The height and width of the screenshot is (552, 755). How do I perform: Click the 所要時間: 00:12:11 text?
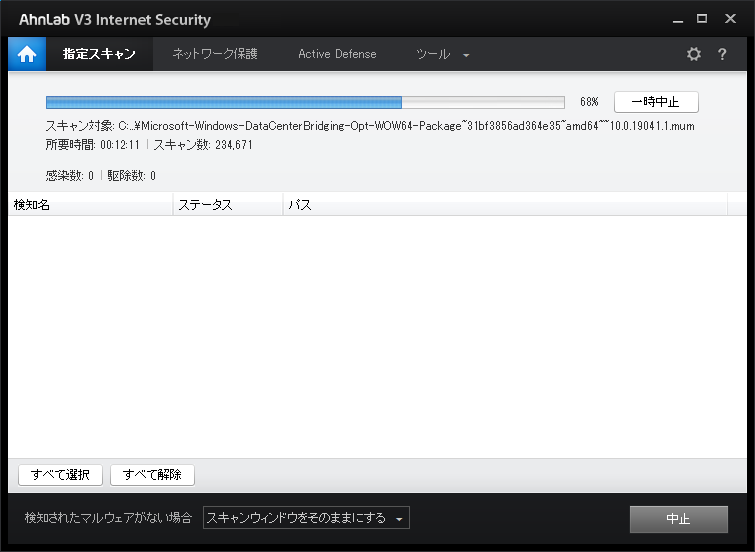click(x=92, y=145)
